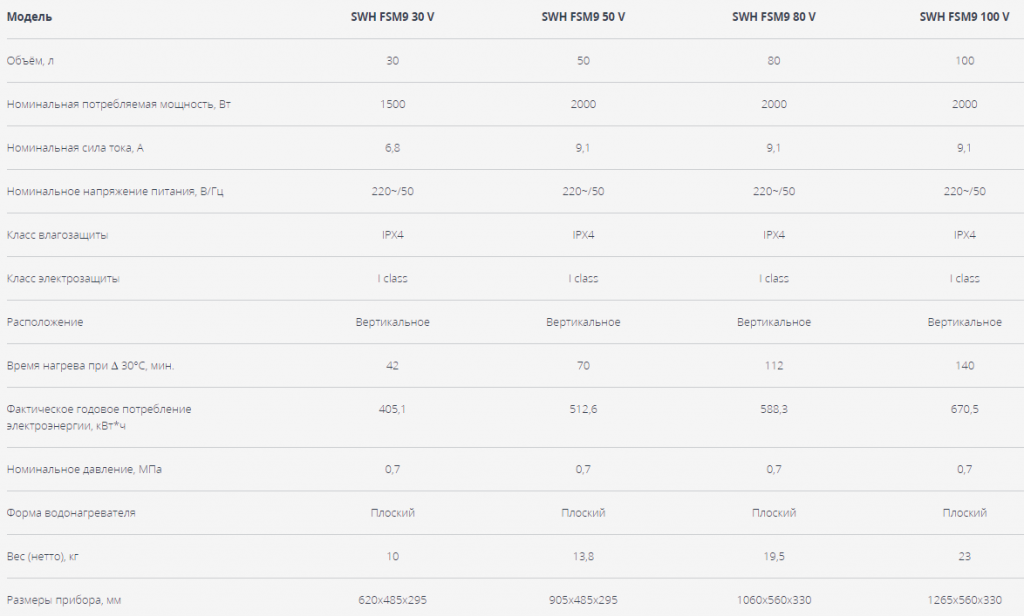This screenshot has width=1024, height=616.
Task: Click the SWH FSM9 80 V model header
Action: [x=774, y=17]
